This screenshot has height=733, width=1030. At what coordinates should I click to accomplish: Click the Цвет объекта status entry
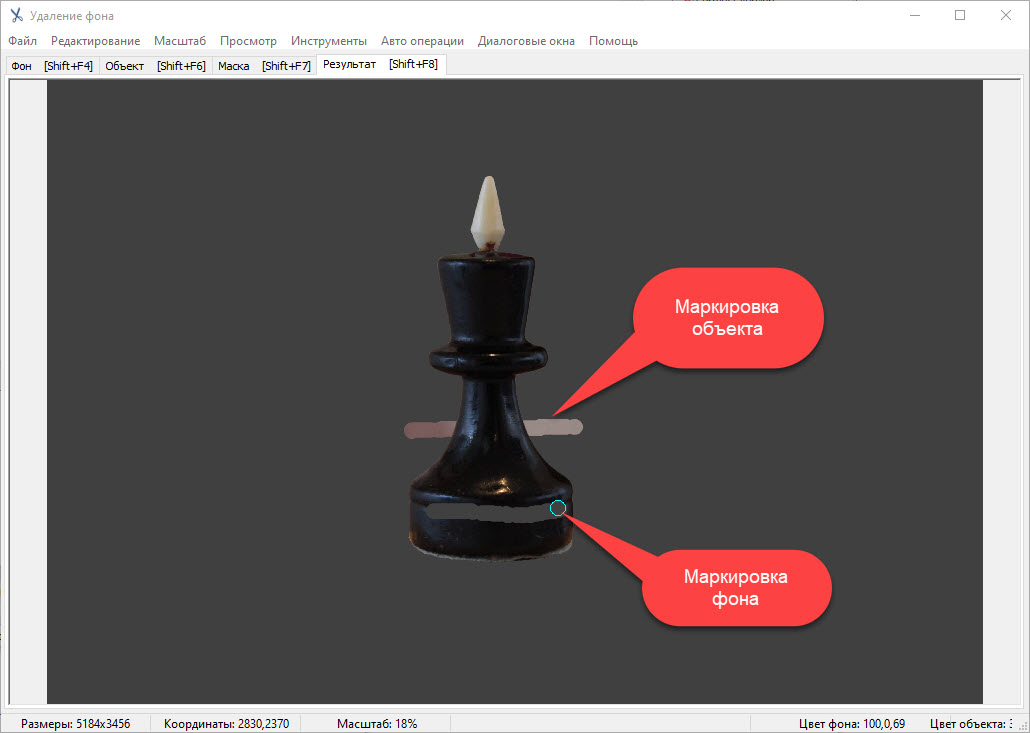coord(972,724)
